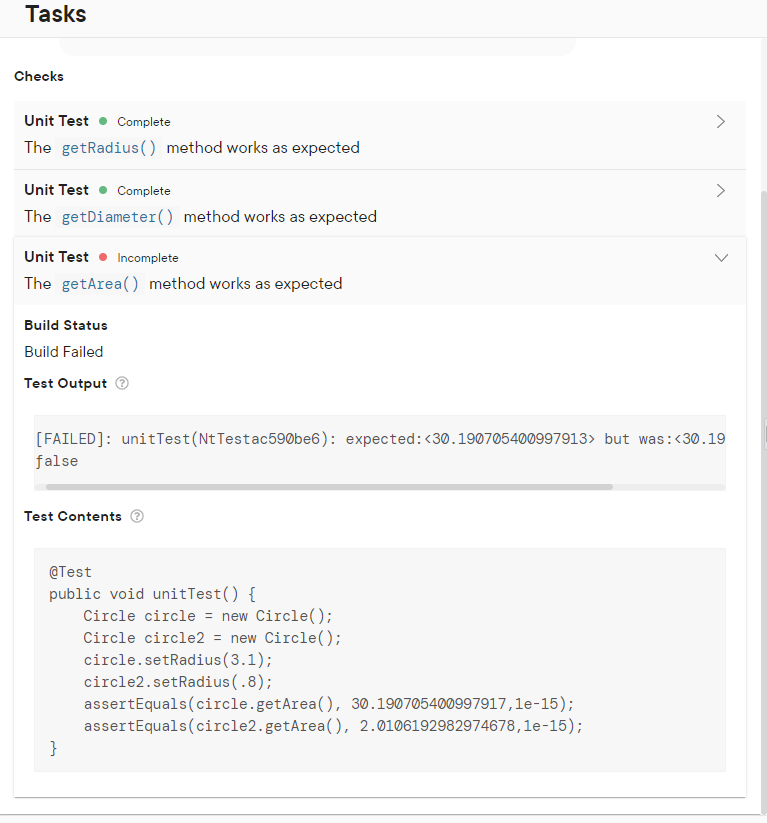
Task: Click 'circle.setRadius(3.1);' line
Action: coord(178,660)
